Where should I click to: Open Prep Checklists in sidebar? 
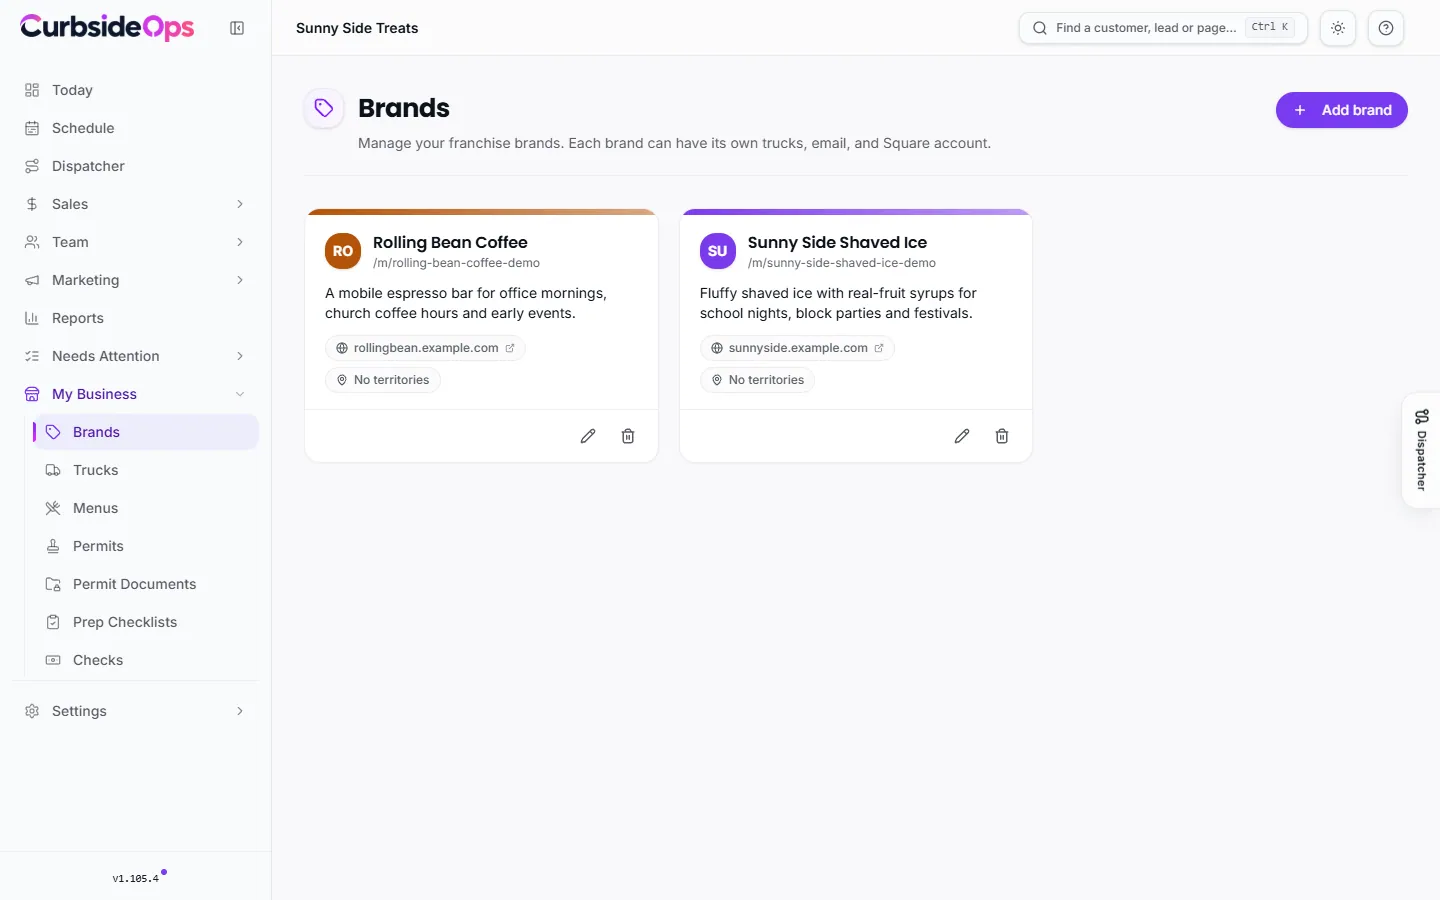pyautogui.click(x=146, y=622)
